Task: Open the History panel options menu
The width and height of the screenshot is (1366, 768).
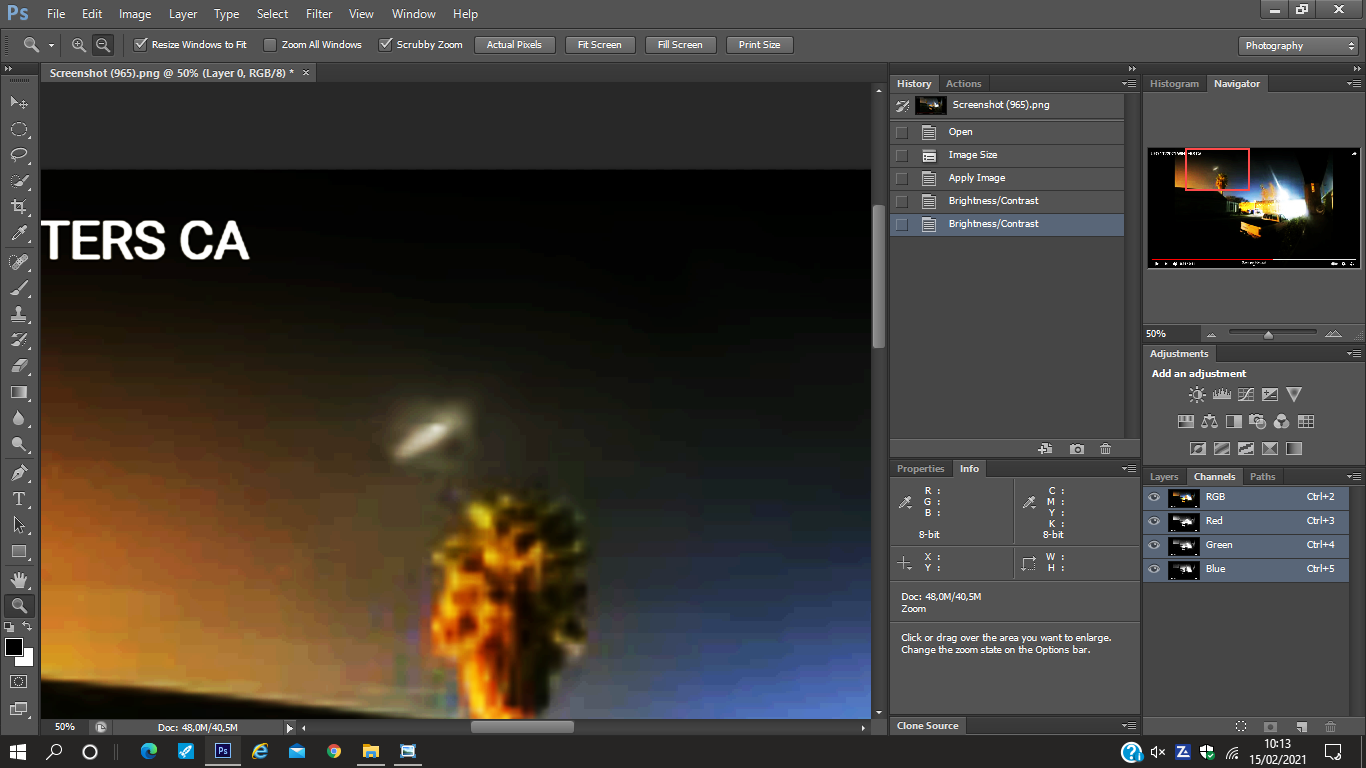Action: (1129, 84)
